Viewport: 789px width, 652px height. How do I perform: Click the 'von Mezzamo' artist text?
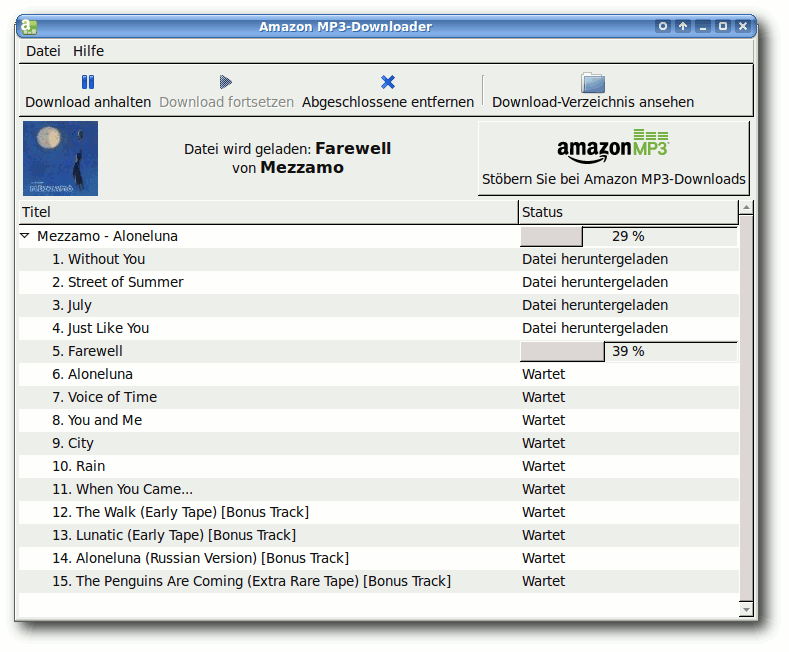click(288, 168)
